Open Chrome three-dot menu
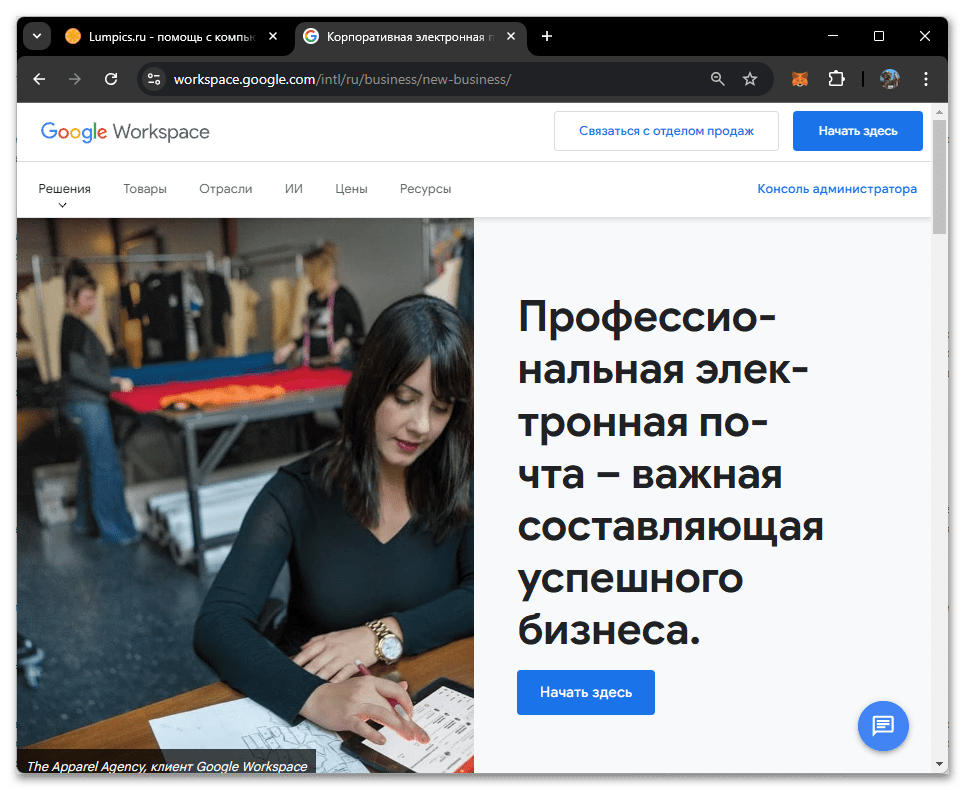Screen dimensions: 965x790 tap(926, 79)
